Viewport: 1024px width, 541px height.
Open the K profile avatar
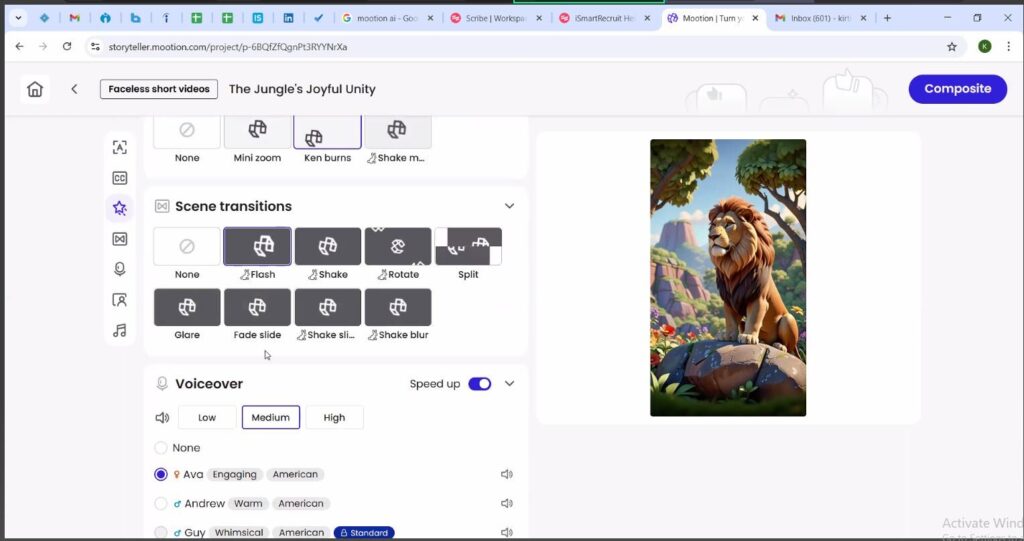[984, 46]
